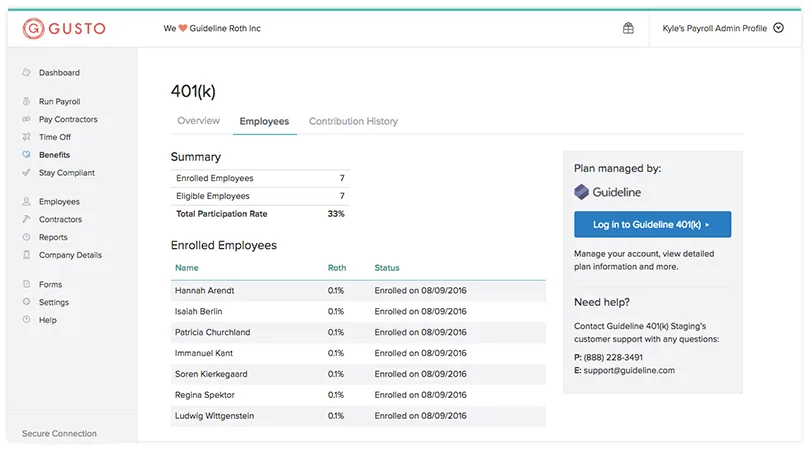
Task: Click the Guideline logo icon
Action: pos(581,192)
